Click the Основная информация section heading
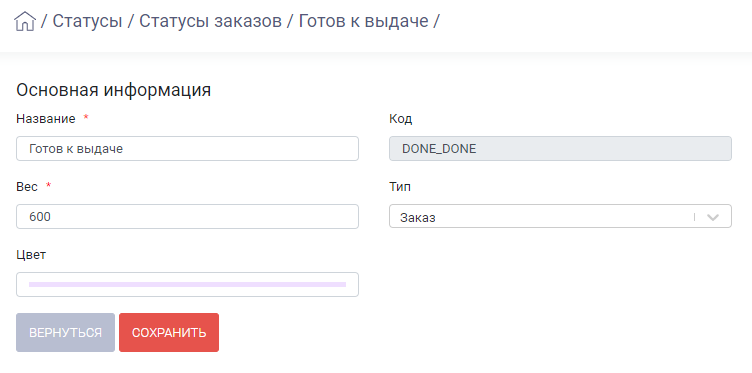This screenshot has height=373, width=752. coord(114,90)
